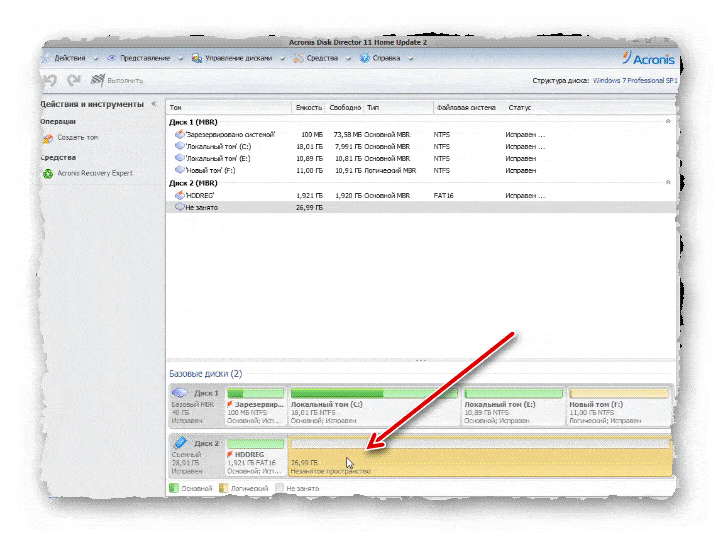The image size is (718, 535).
Task: Sort by the Емкость column header
Action: 309,108
